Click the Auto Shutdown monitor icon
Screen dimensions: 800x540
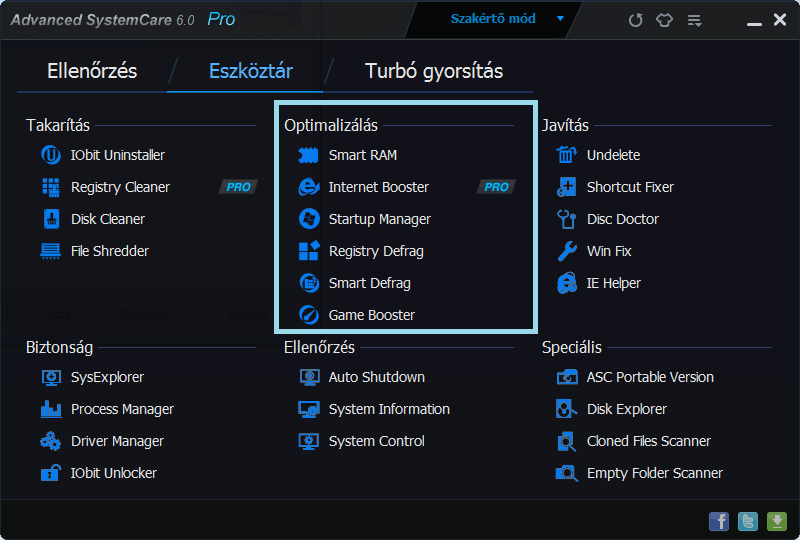309,377
